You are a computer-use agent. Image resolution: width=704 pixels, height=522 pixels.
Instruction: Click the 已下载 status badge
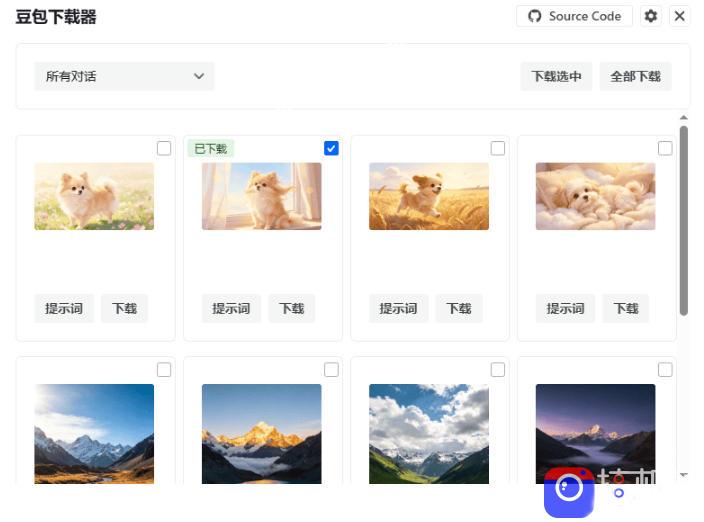(x=211, y=149)
